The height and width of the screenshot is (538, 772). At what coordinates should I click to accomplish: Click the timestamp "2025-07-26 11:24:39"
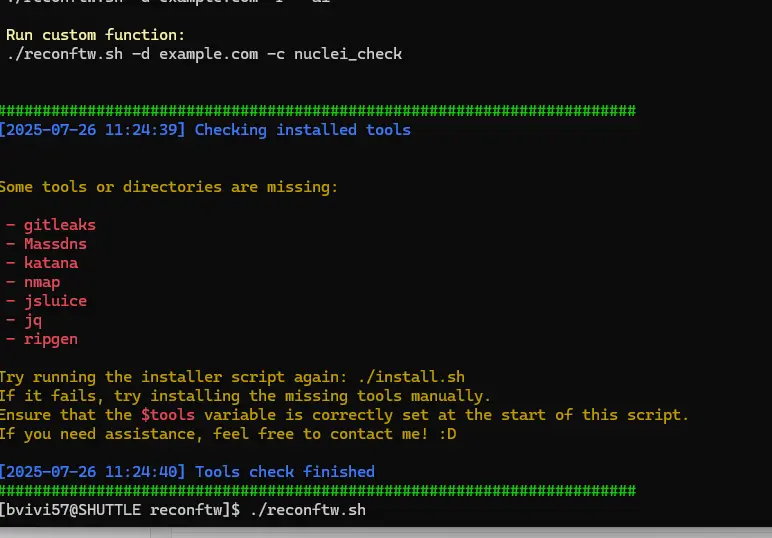point(92,129)
